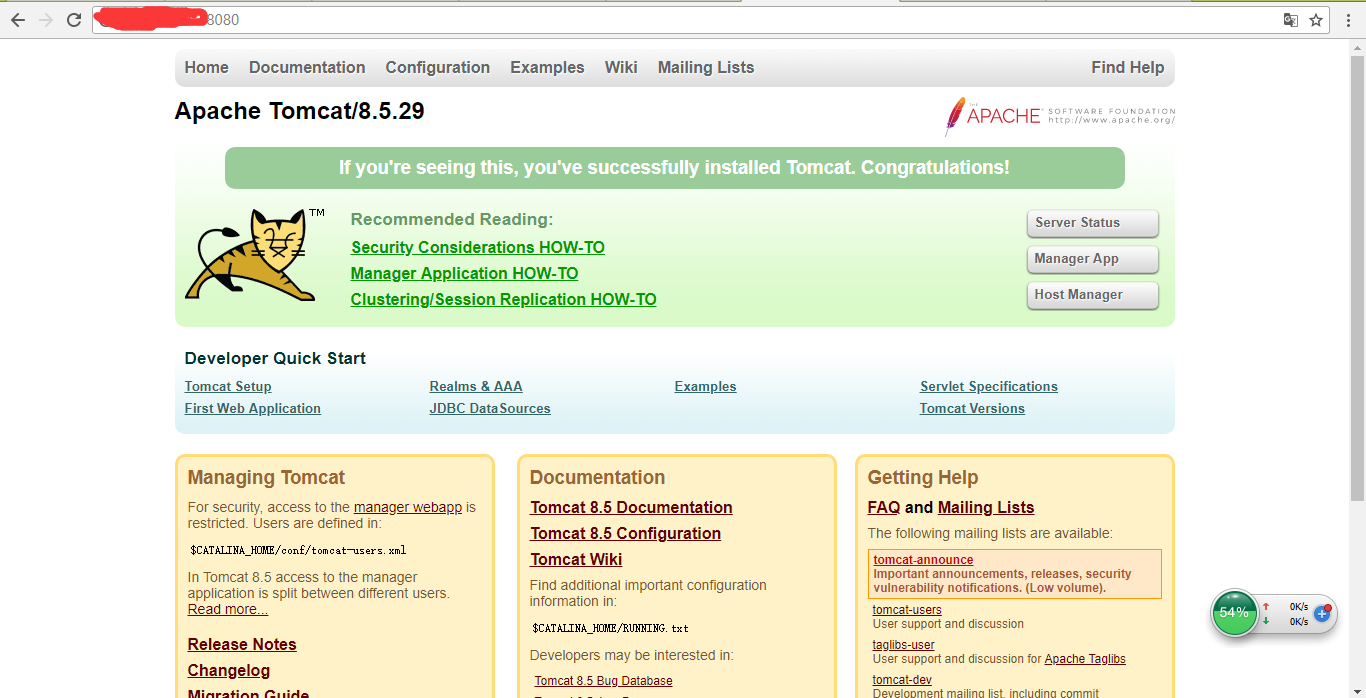The width and height of the screenshot is (1366, 698).
Task: Click the Apache Tomcat/8.5.29 heading
Action: click(300, 111)
